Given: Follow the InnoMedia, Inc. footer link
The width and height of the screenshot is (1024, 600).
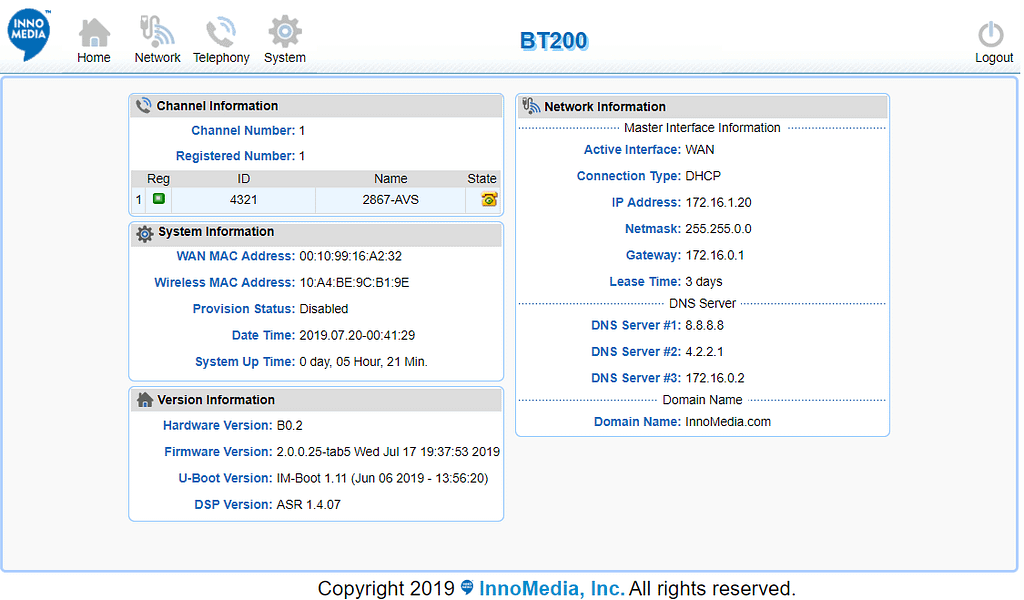Looking at the screenshot, I should click(551, 588).
